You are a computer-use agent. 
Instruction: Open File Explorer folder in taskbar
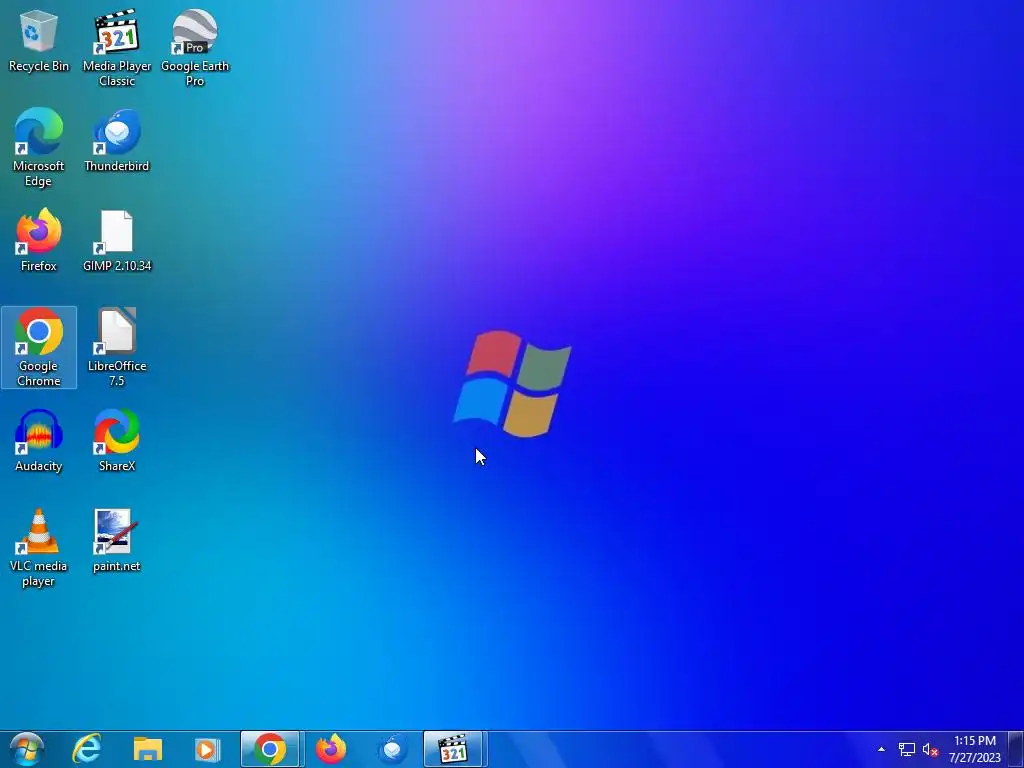148,749
